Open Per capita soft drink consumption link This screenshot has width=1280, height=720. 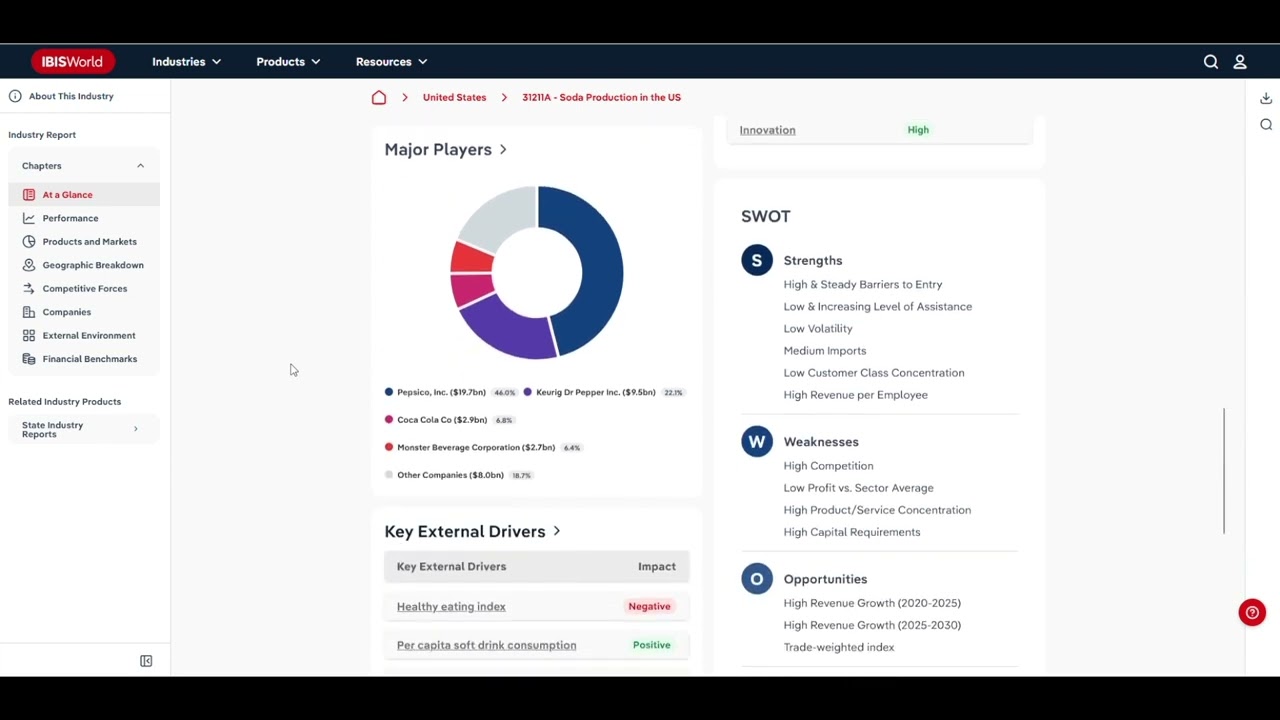point(486,645)
